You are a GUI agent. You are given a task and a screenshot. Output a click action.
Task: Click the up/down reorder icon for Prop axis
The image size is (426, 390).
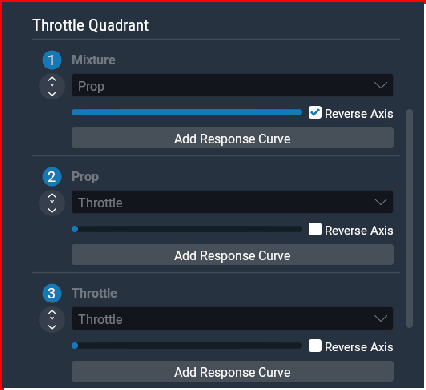(x=52, y=203)
